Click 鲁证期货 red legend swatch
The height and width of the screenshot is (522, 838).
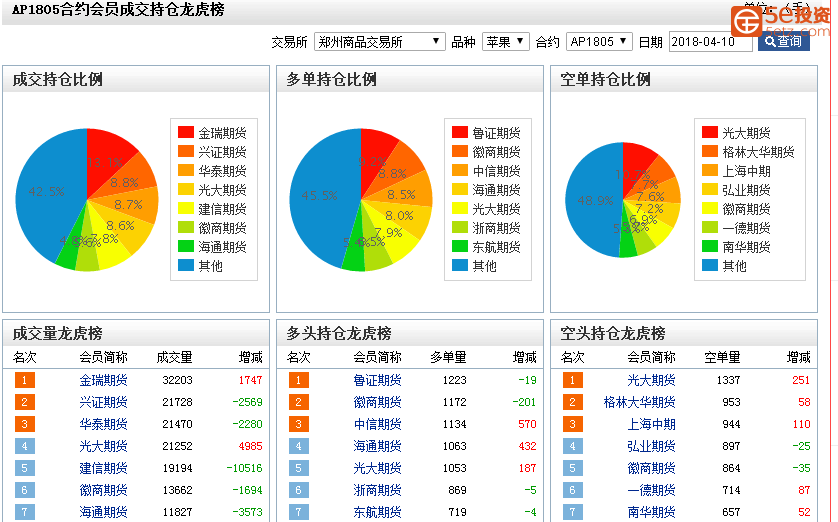[x=460, y=132]
